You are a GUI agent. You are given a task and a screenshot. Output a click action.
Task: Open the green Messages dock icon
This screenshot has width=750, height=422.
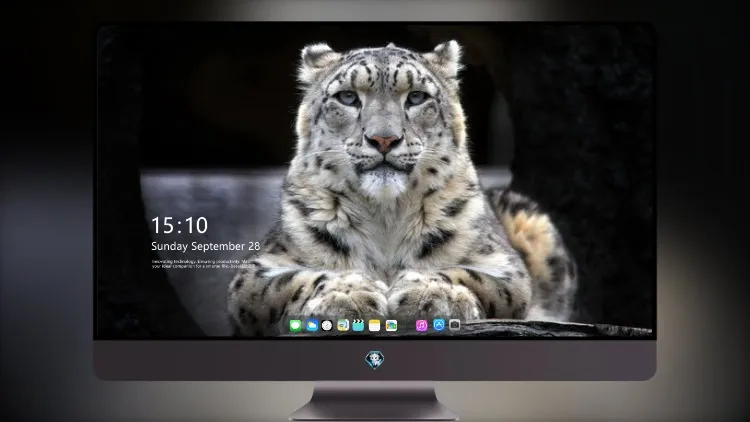pos(295,326)
